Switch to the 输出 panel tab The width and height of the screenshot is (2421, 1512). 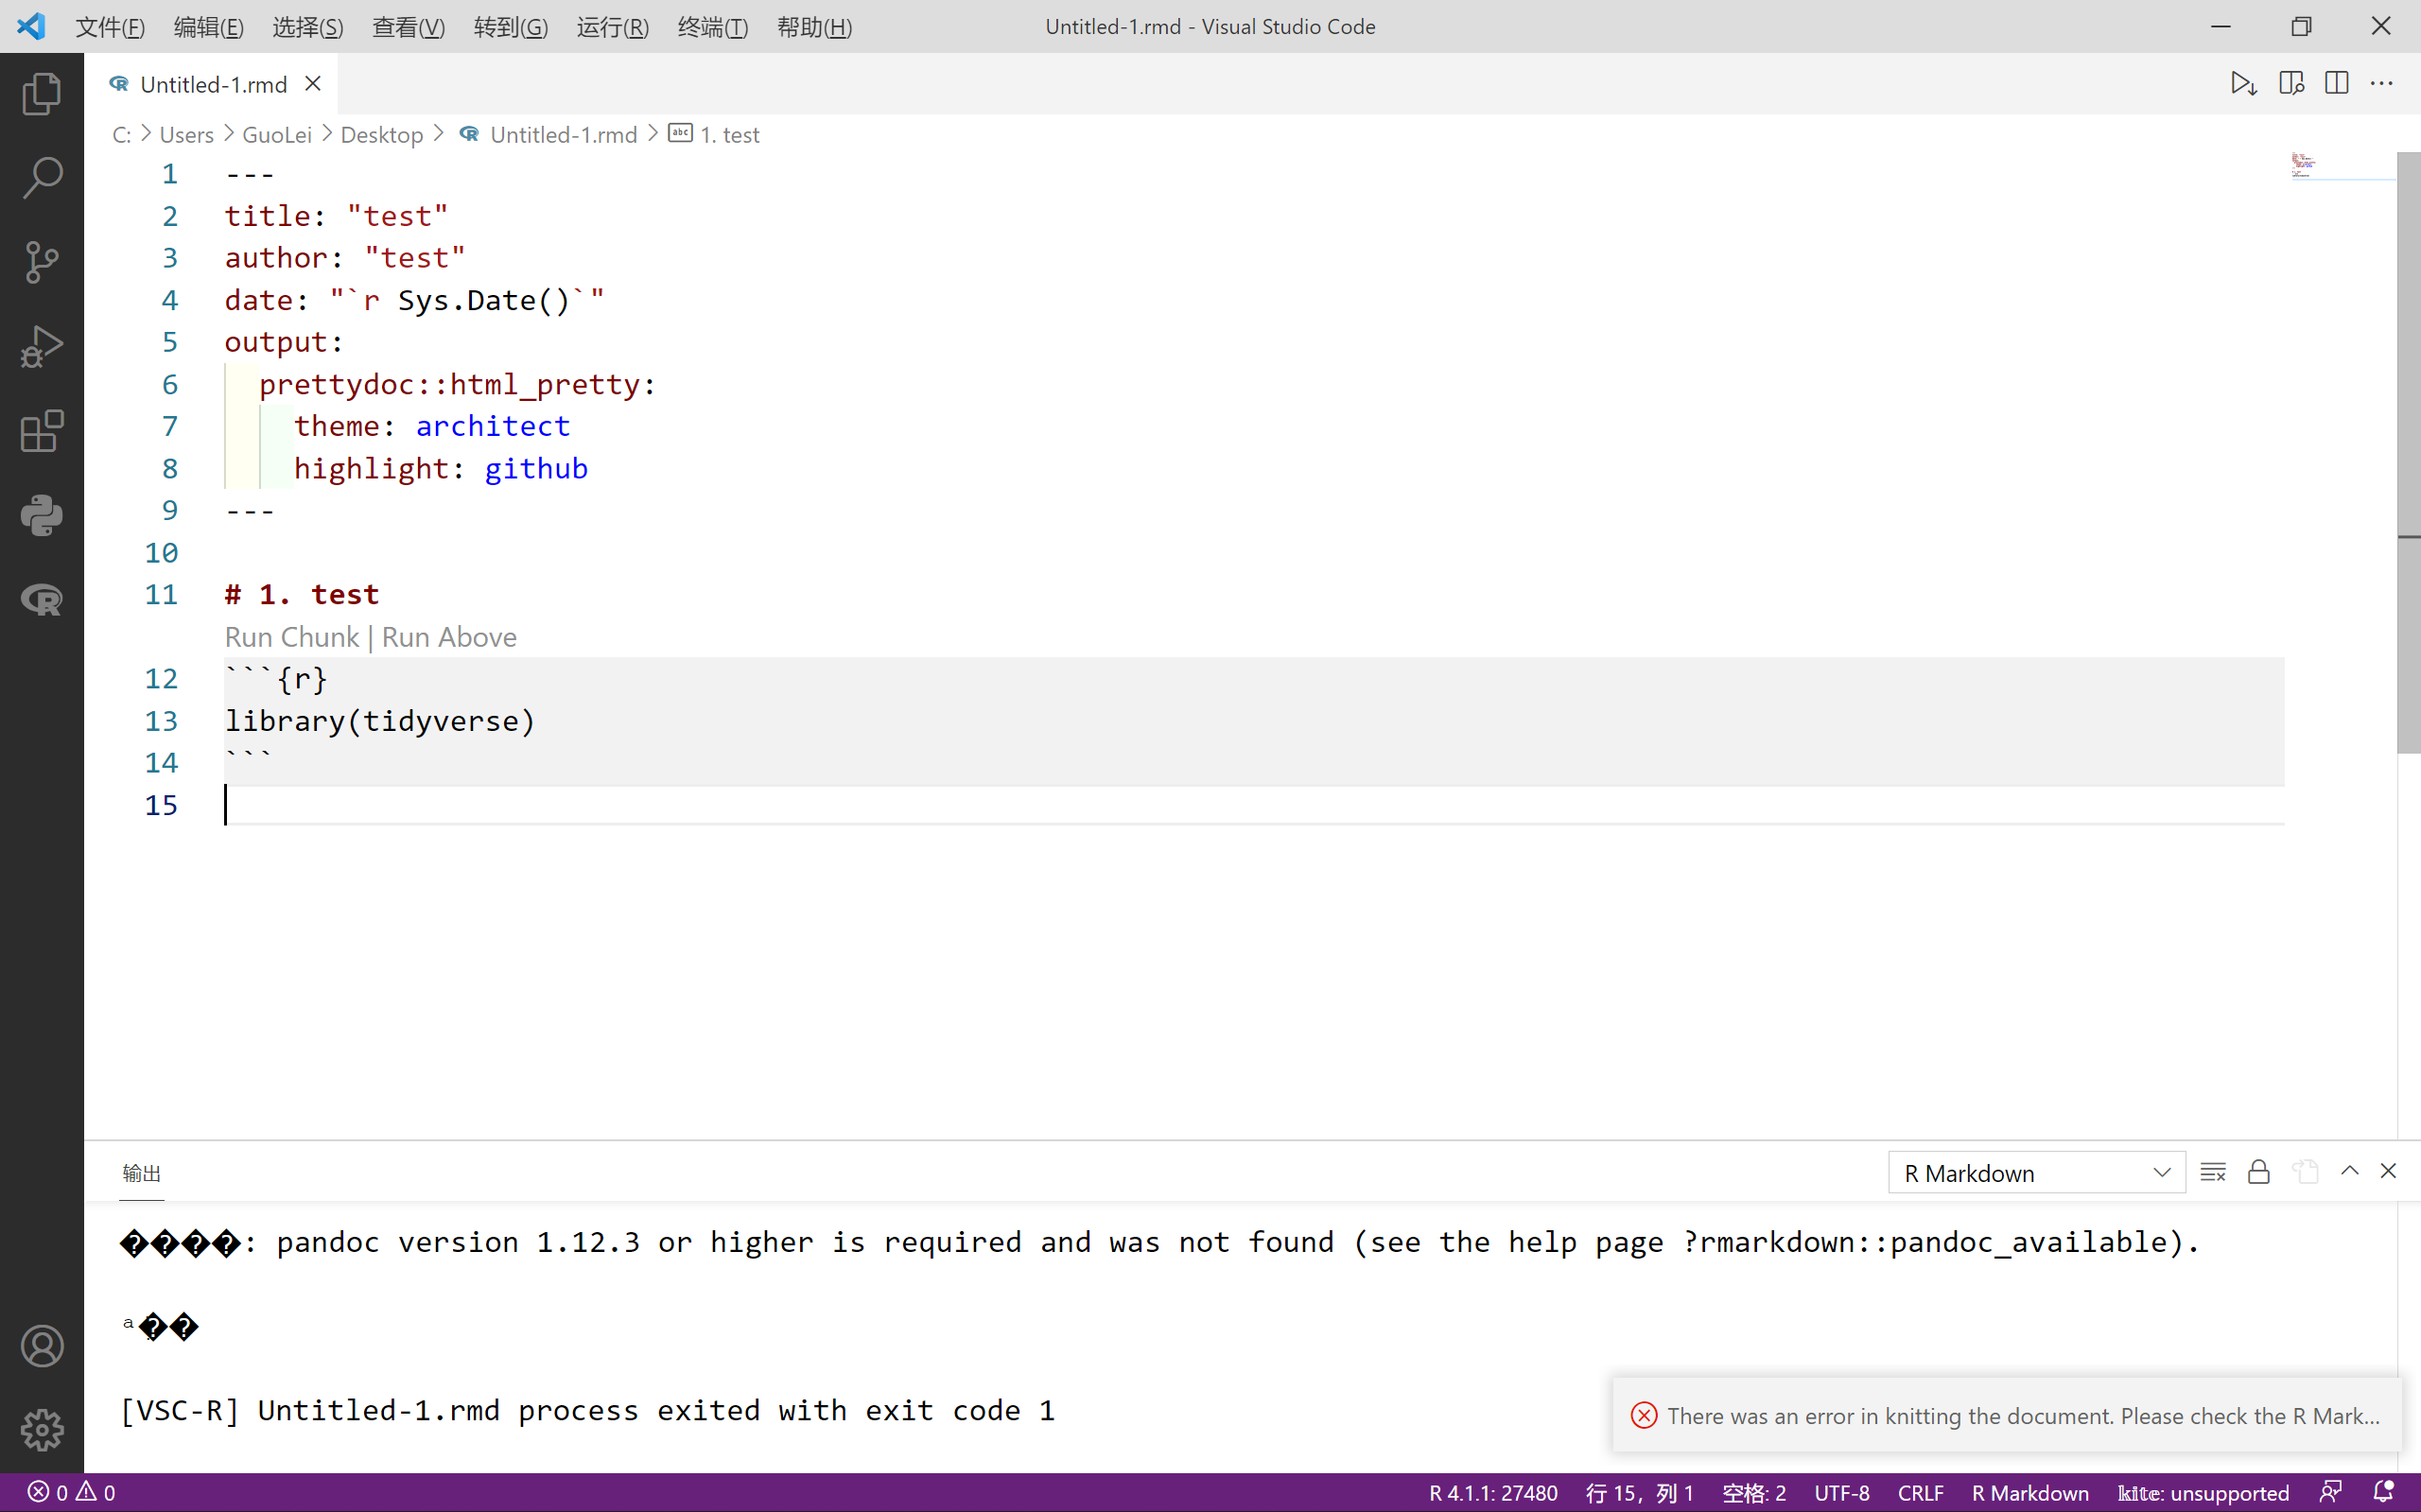coord(141,1172)
